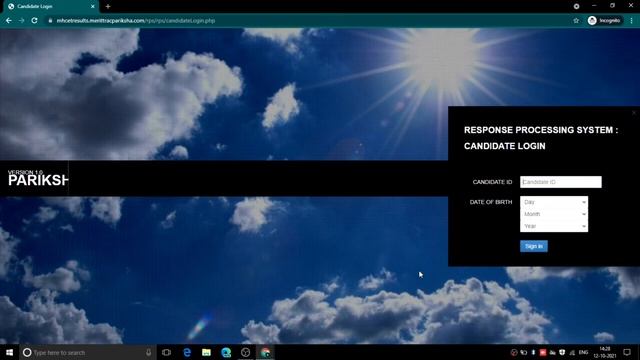Click the taskbar search microphone icon
The image size is (640, 360).
(149, 352)
